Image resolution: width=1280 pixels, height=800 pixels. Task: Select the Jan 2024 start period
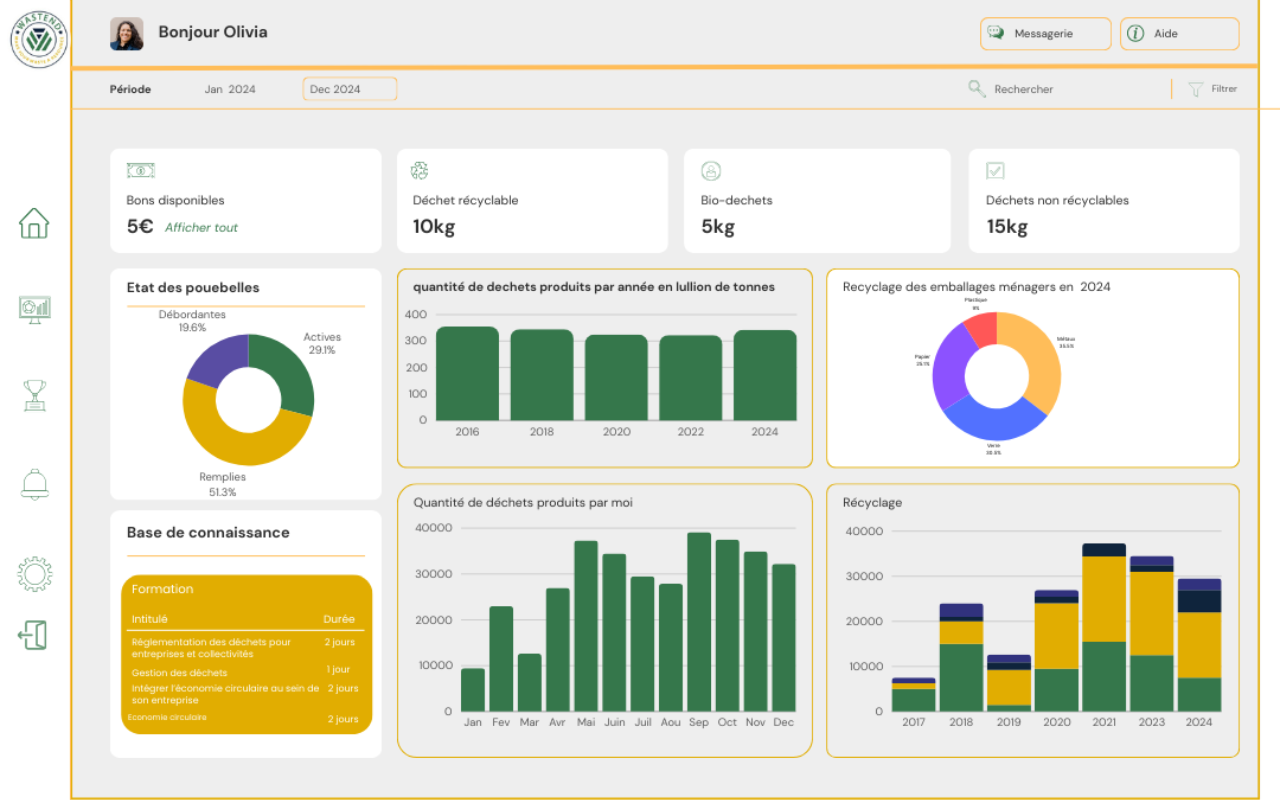coord(230,89)
